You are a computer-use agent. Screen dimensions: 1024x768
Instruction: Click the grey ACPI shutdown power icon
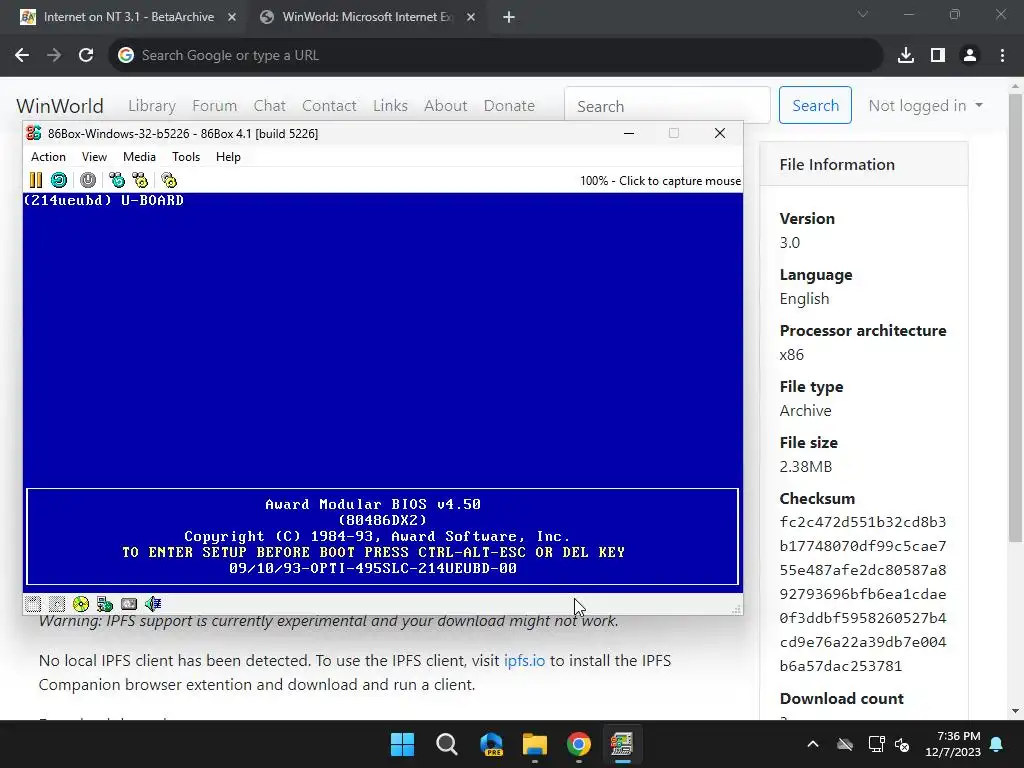point(88,180)
